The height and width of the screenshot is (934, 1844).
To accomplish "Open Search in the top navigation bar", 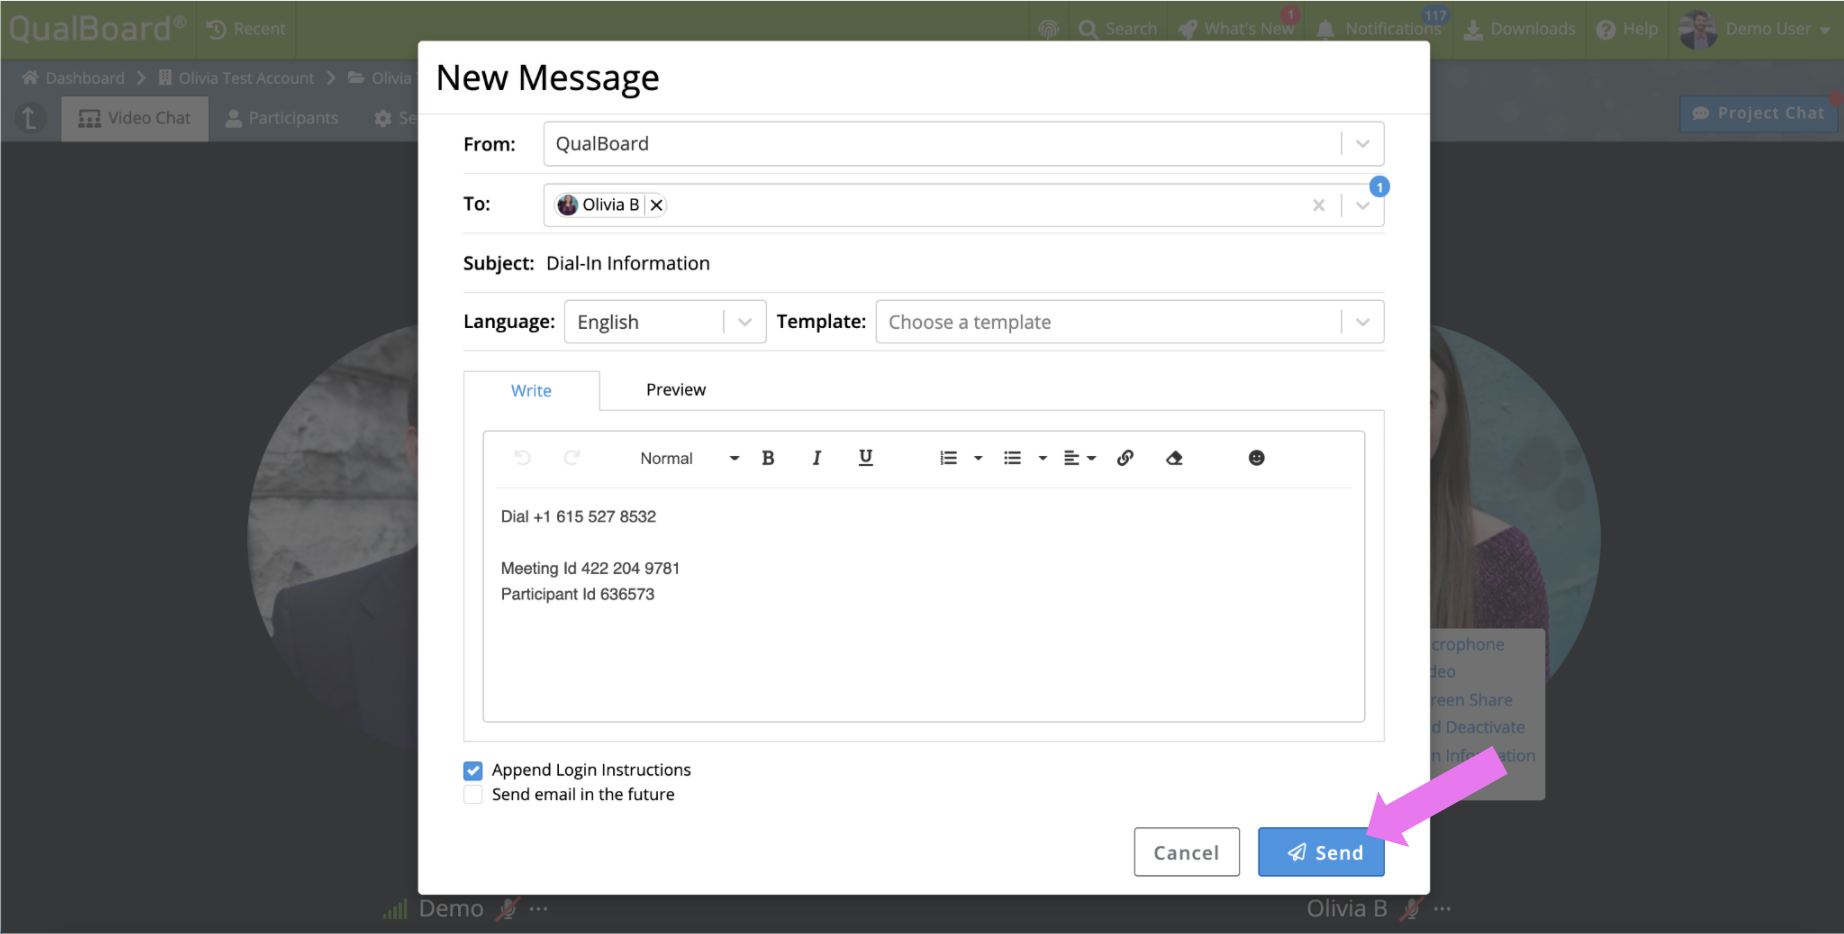I will [x=1118, y=29].
